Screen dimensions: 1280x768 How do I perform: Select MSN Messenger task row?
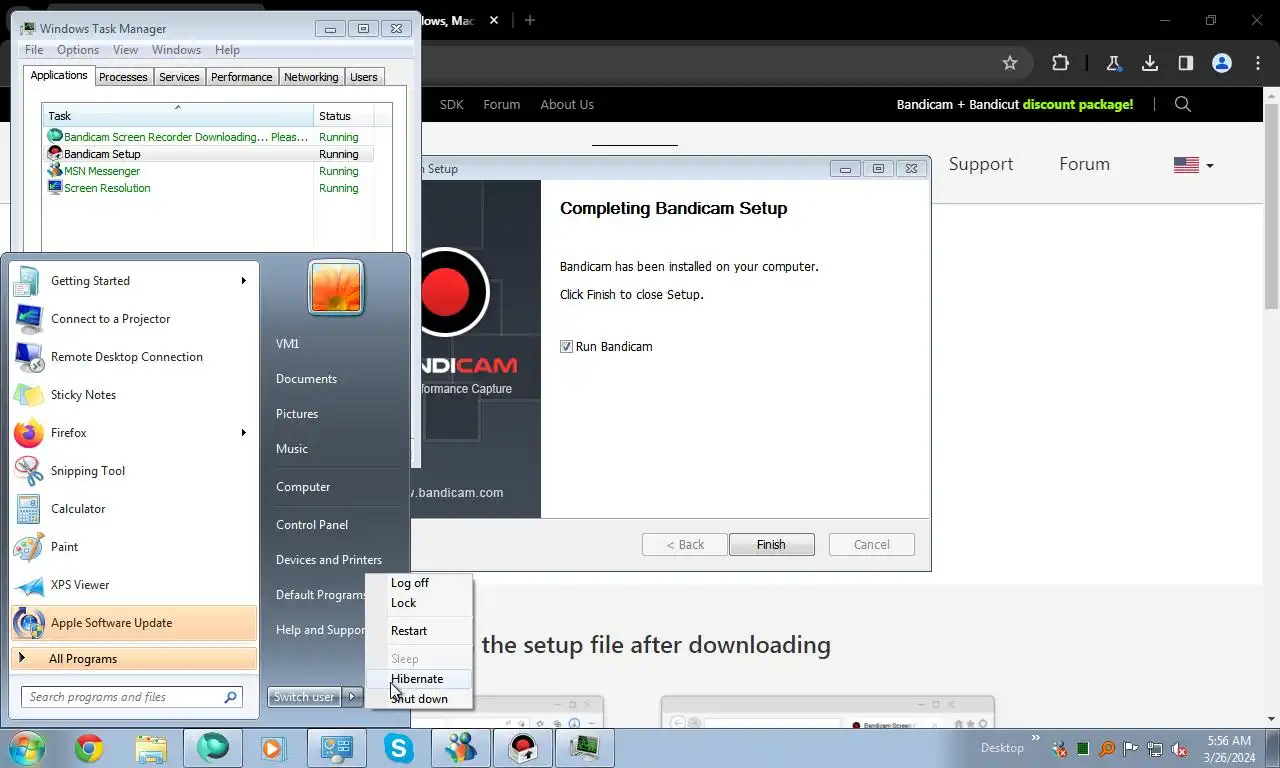[x=209, y=171]
